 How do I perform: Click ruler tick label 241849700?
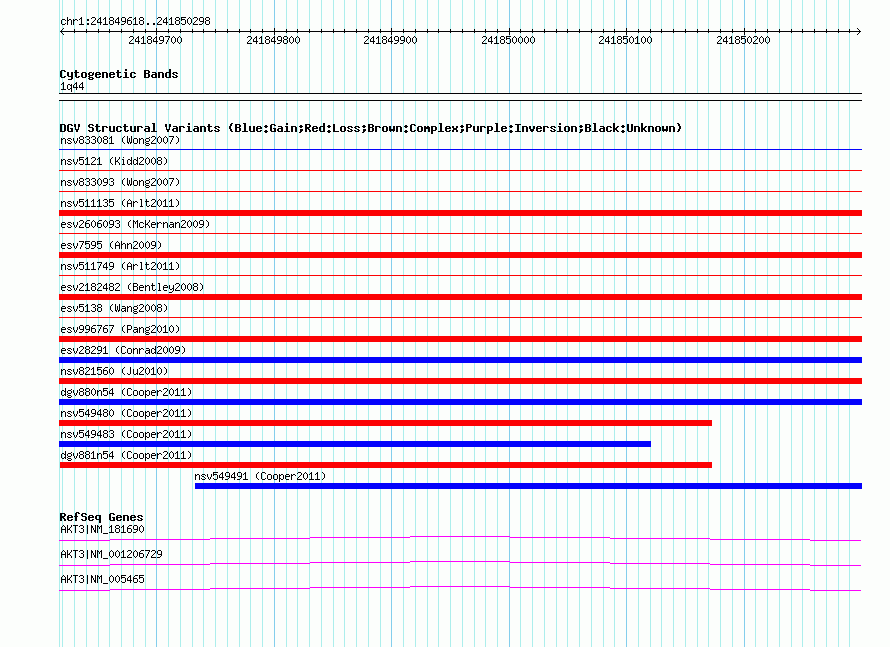click(155, 40)
